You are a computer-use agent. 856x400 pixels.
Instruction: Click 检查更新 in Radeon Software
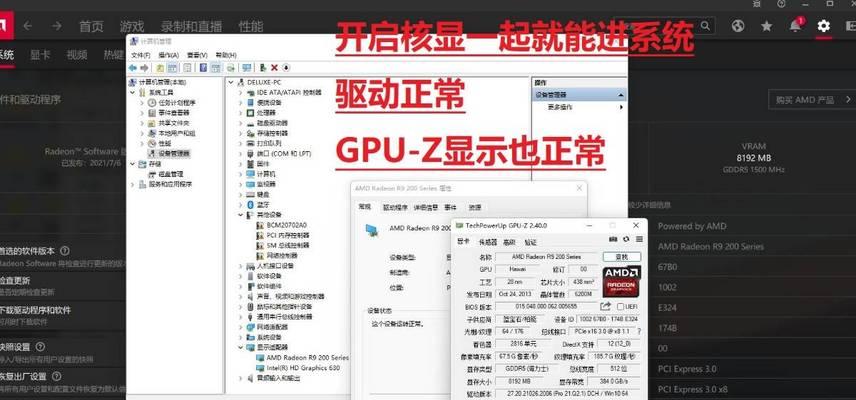15,280
